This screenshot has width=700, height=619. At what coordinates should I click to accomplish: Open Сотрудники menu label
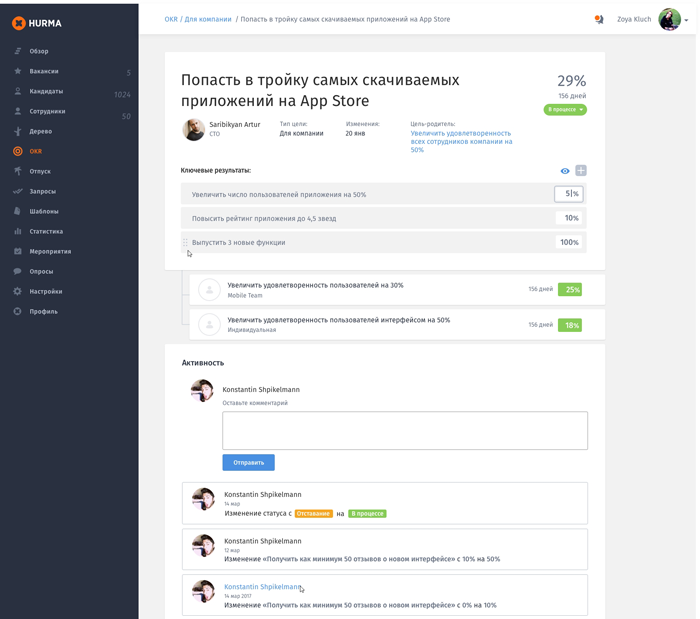[47, 112]
